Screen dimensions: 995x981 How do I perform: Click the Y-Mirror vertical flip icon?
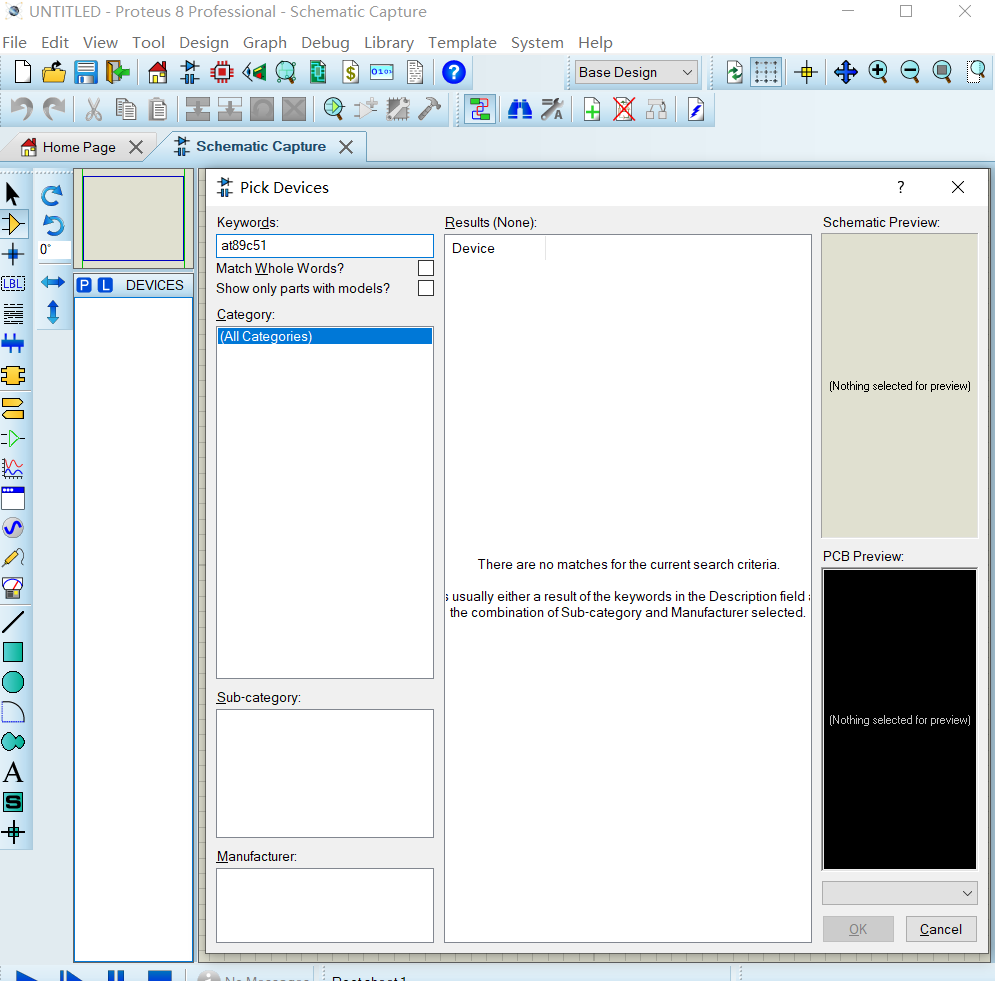53,312
